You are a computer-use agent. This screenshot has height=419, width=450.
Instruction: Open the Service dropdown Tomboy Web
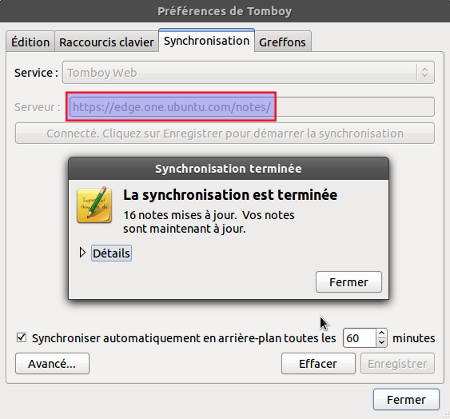point(248,72)
